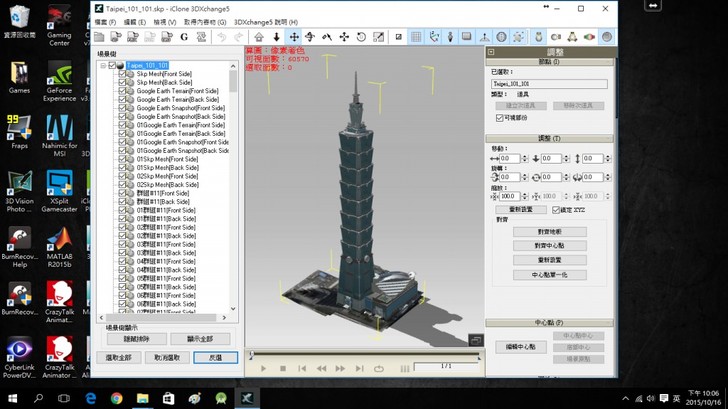Click the 對齊地面 button
This screenshot has height=409, width=728.
[549, 232]
